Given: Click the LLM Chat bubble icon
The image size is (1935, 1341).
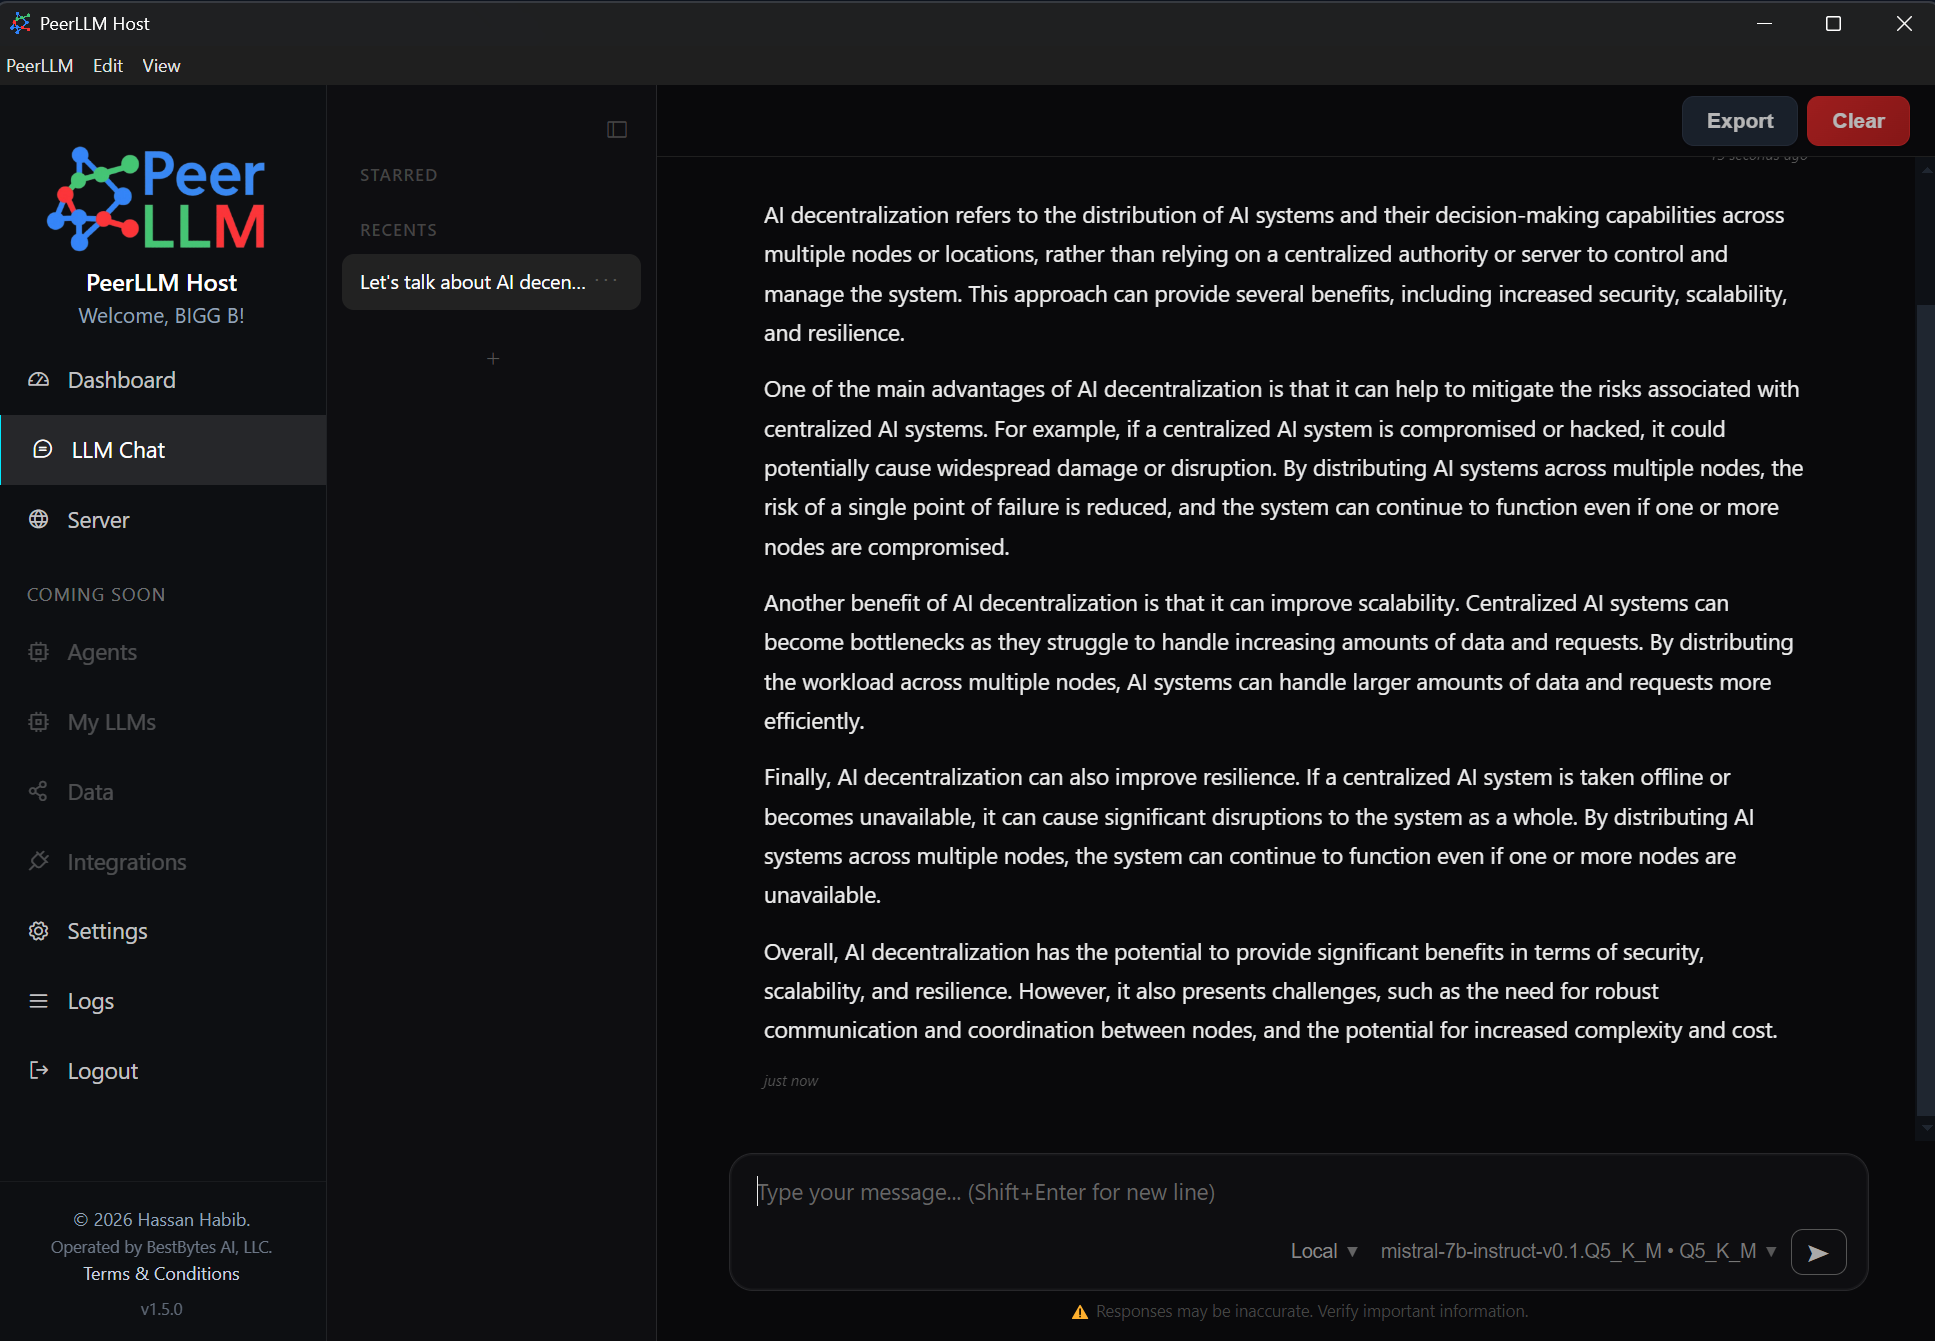Looking at the screenshot, I should click(42, 450).
